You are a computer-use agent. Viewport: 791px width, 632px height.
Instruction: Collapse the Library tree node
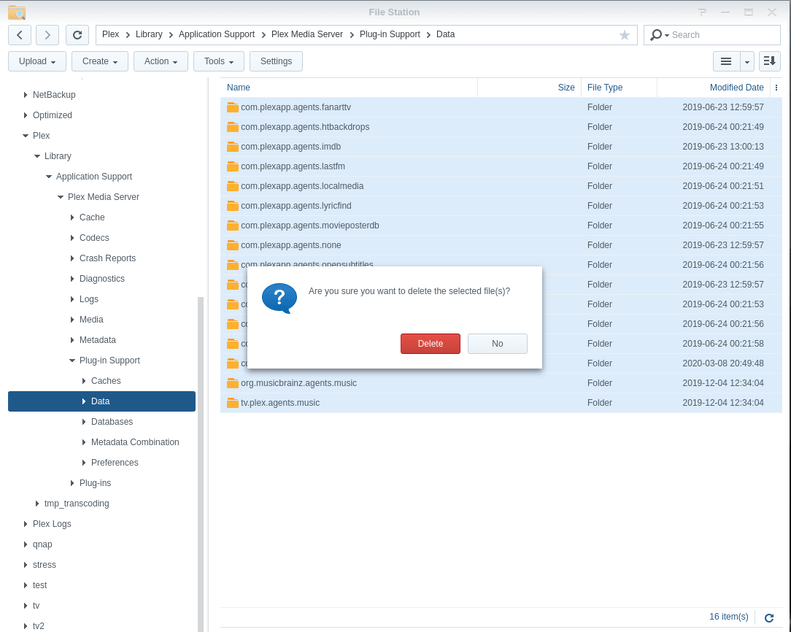pos(37,156)
